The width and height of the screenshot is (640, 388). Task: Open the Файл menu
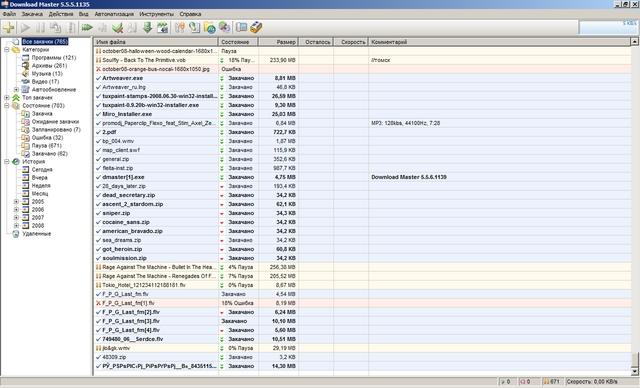coord(9,14)
